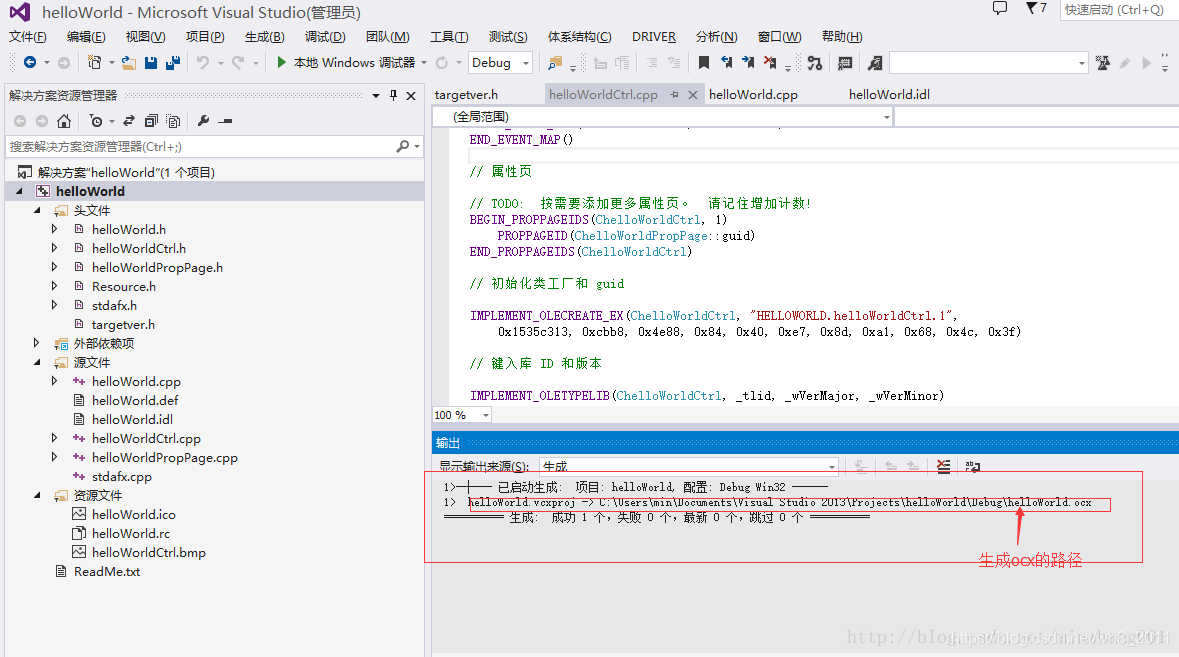Go to the next bookmark
This screenshot has height=657, width=1179.
click(748, 62)
